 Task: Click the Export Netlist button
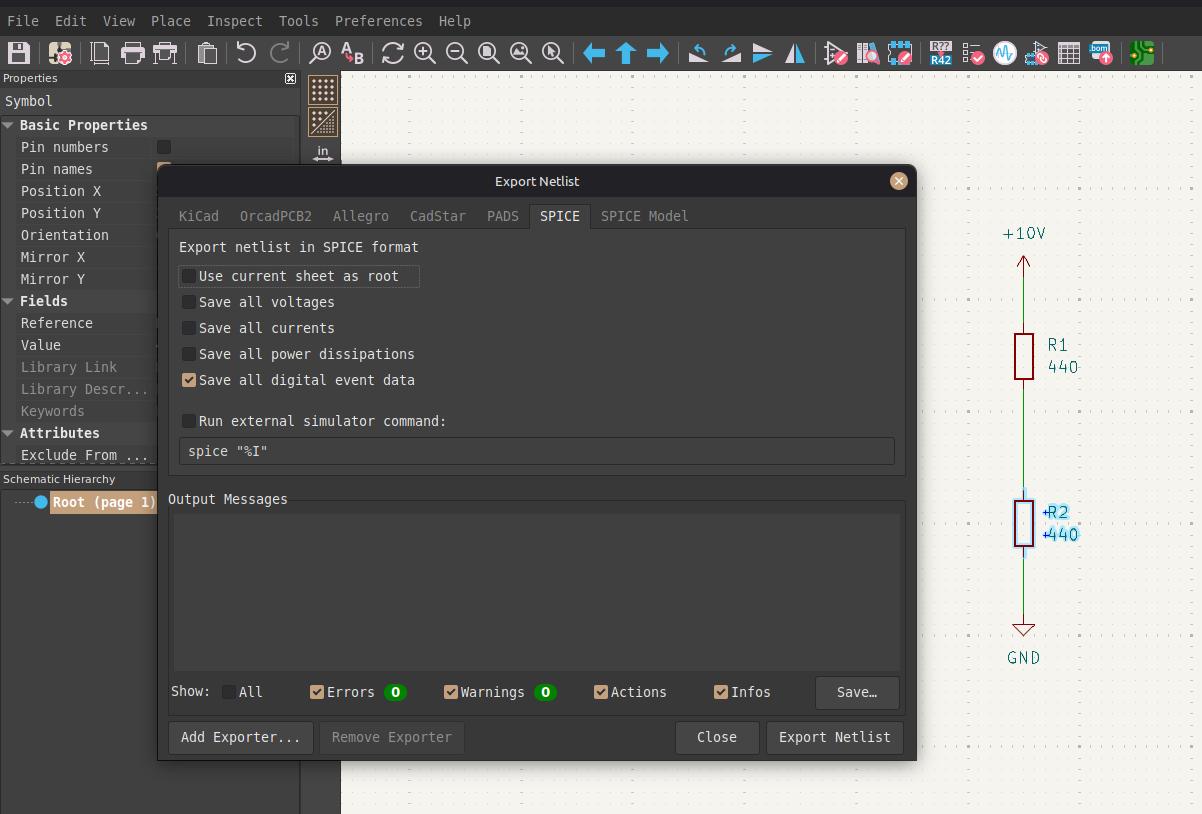[x=834, y=737]
